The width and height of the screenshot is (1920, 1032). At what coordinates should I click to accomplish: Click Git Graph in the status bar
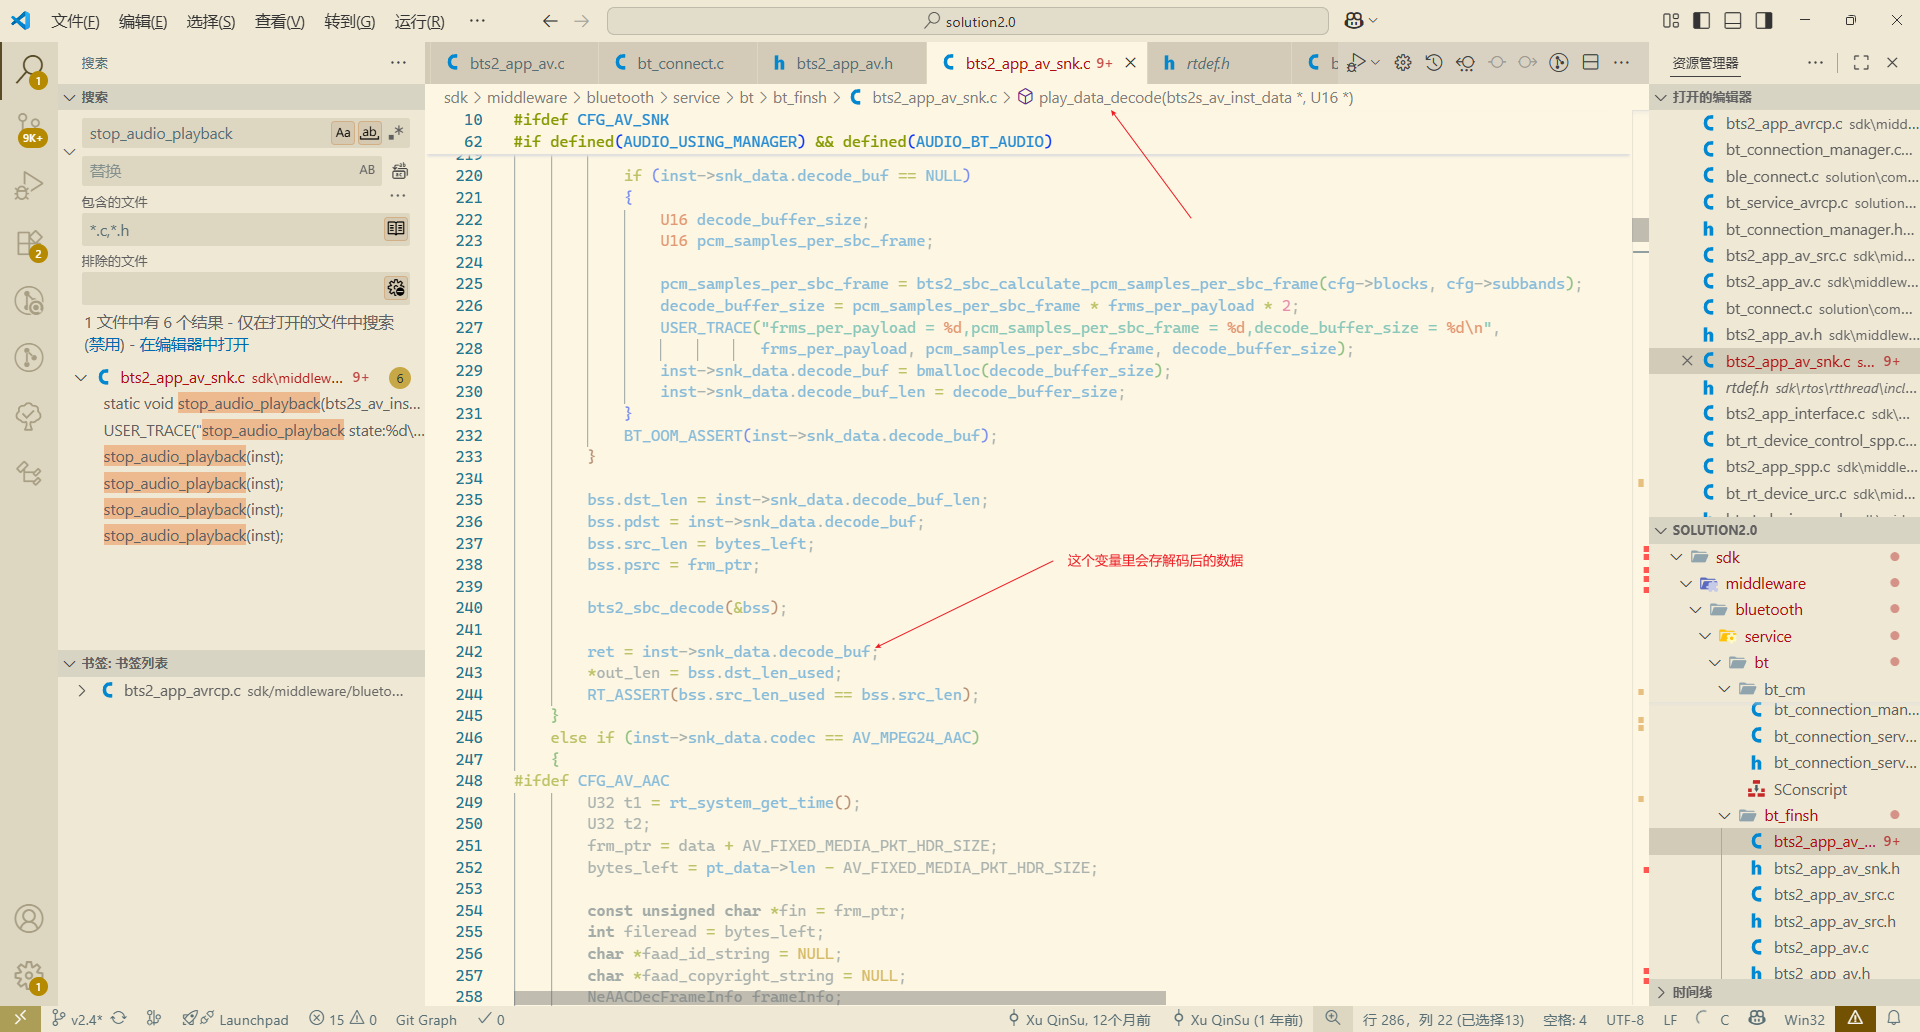coord(426,1019)
